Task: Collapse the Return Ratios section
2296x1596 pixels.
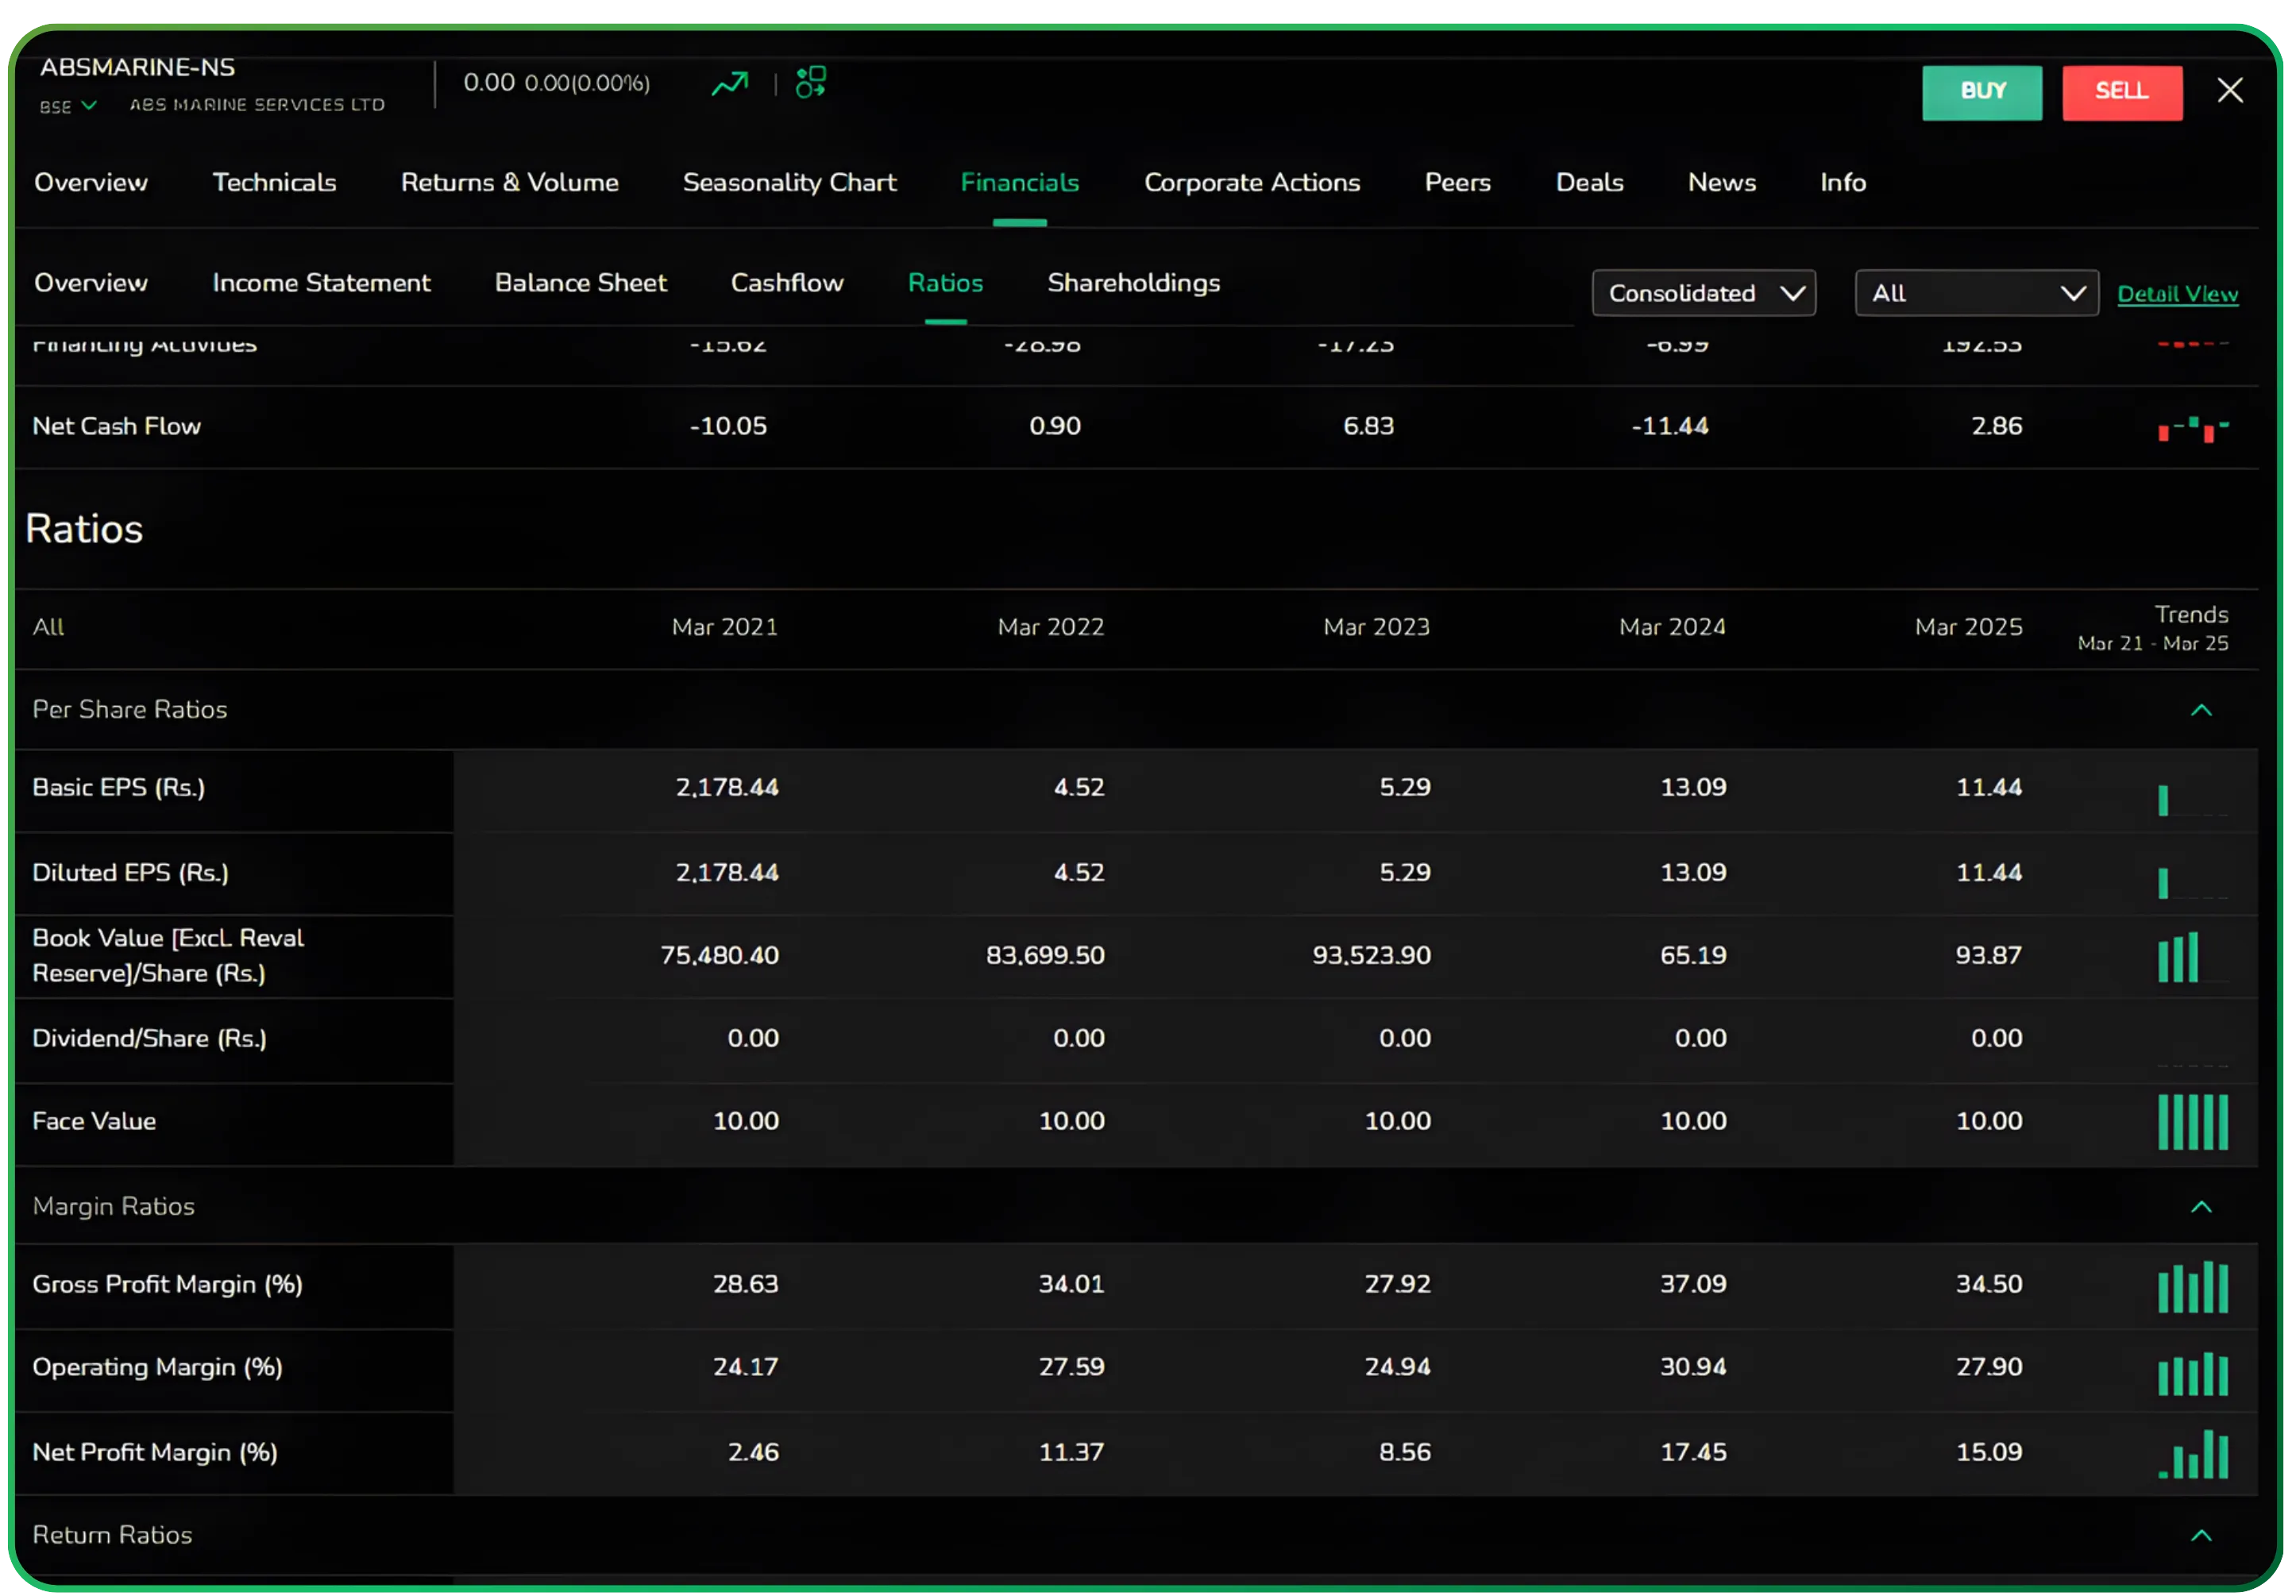Action: point(2202,1536)
